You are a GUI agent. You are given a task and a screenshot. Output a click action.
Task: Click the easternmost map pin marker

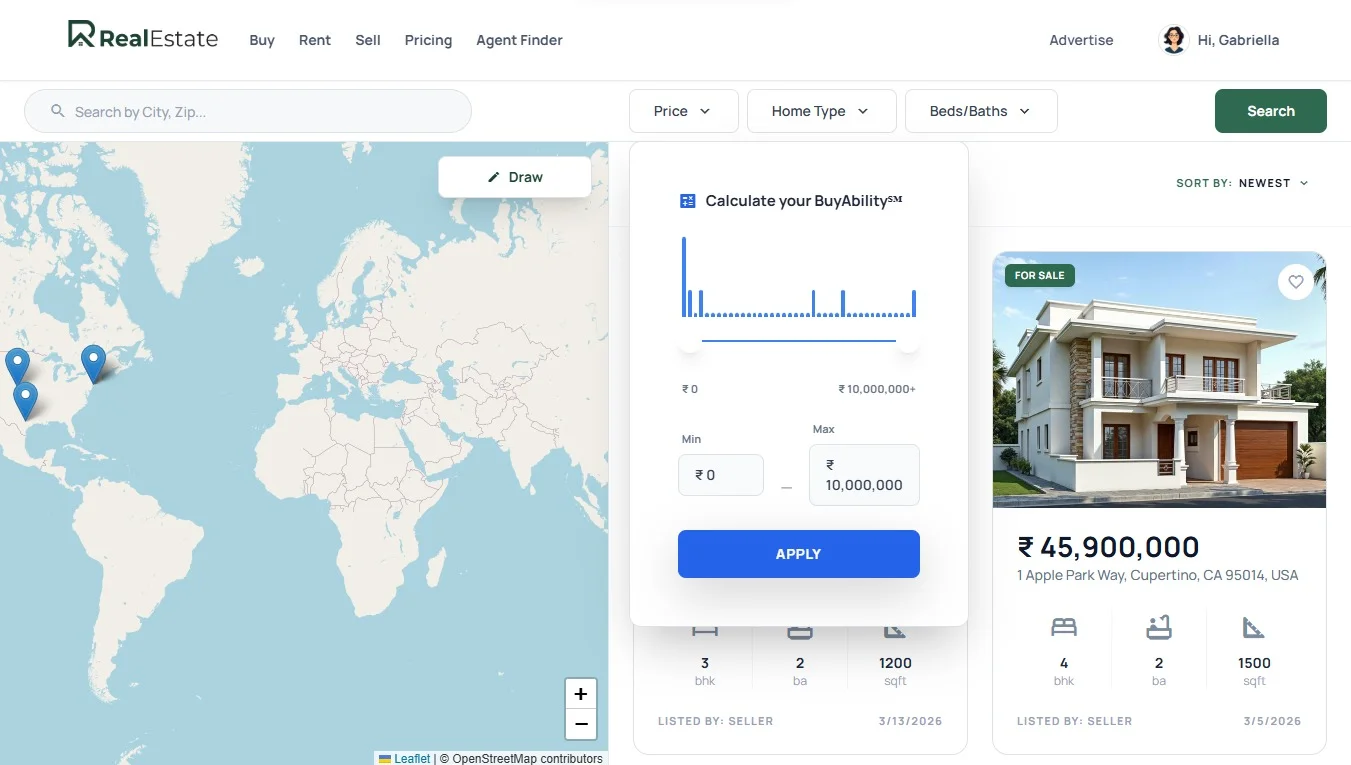pos(93,362)
